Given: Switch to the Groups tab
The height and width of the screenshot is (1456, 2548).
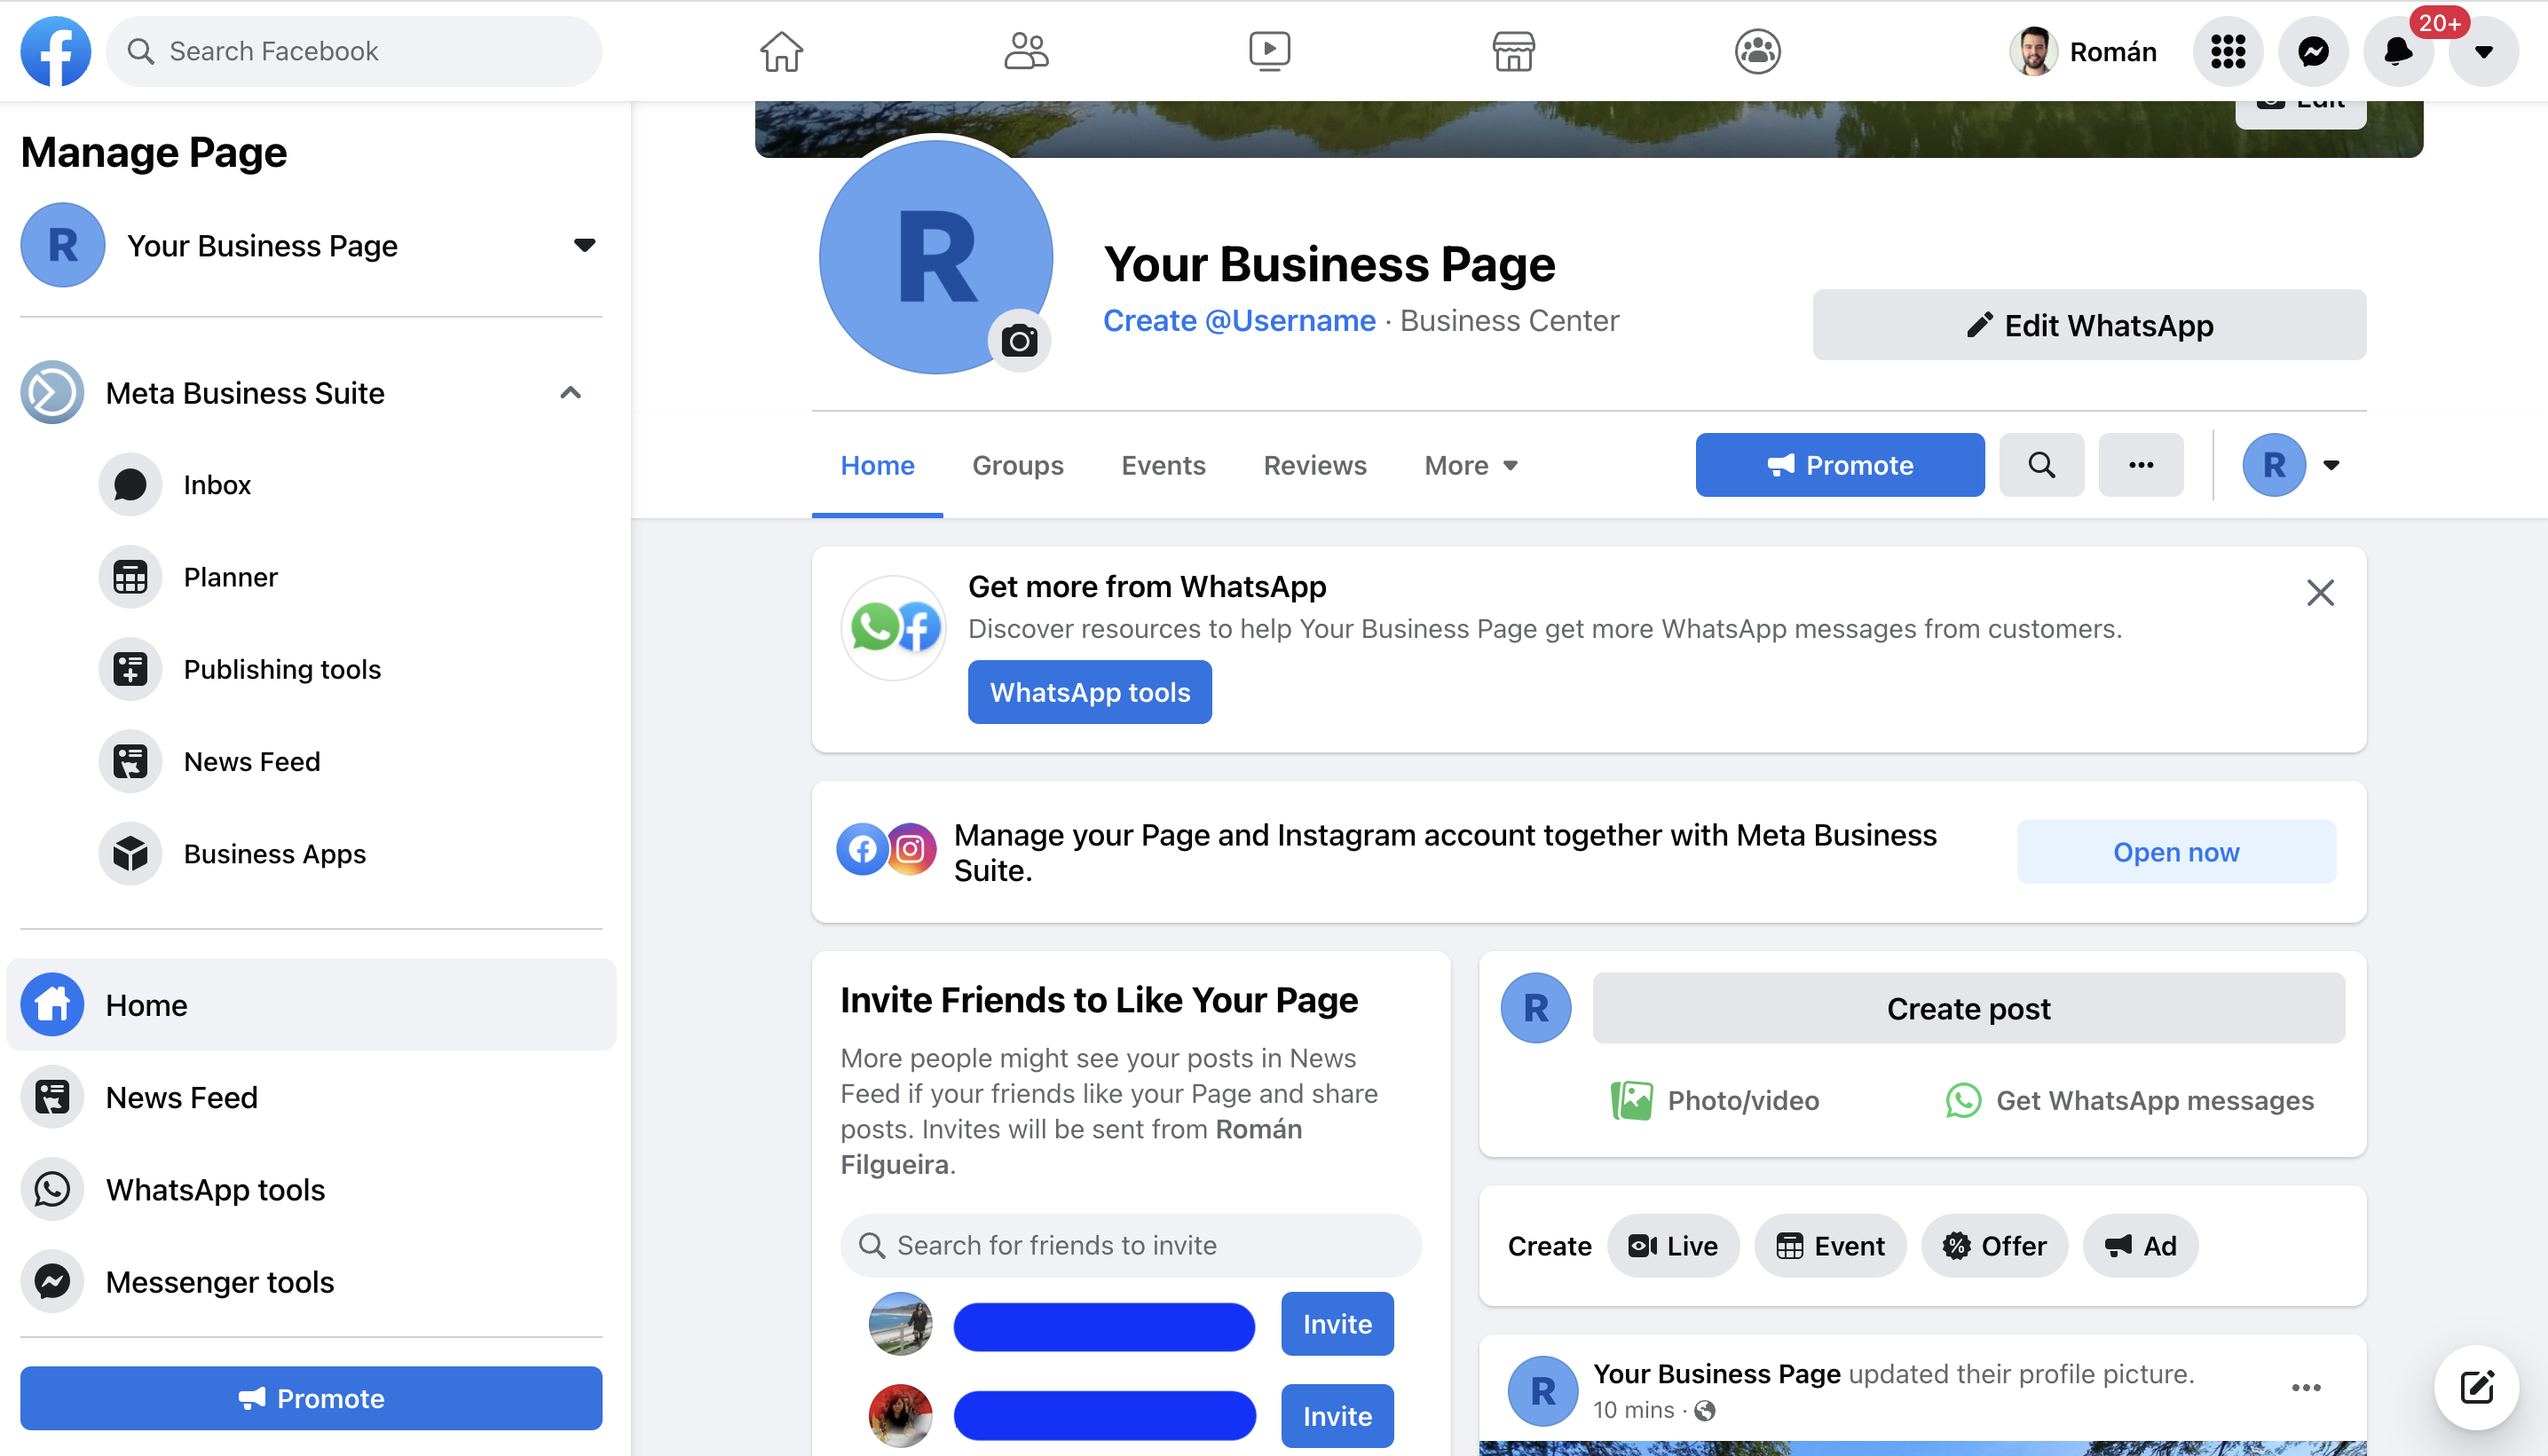Looking at the screenshot, I should (1019, 464).
